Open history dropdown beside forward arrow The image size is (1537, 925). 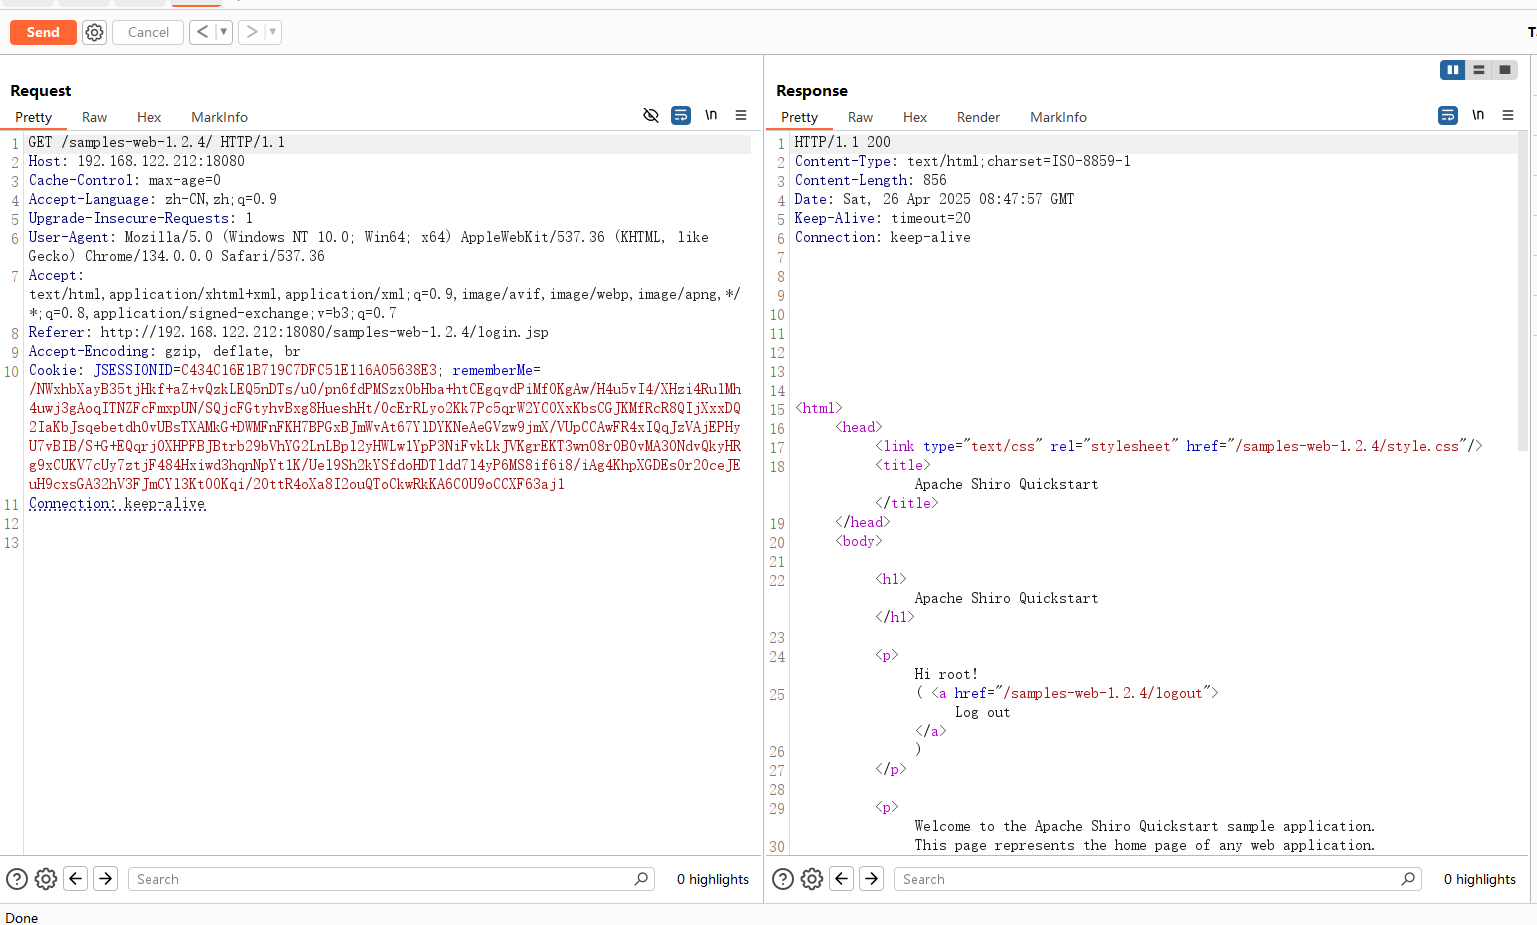pos(273,32)
